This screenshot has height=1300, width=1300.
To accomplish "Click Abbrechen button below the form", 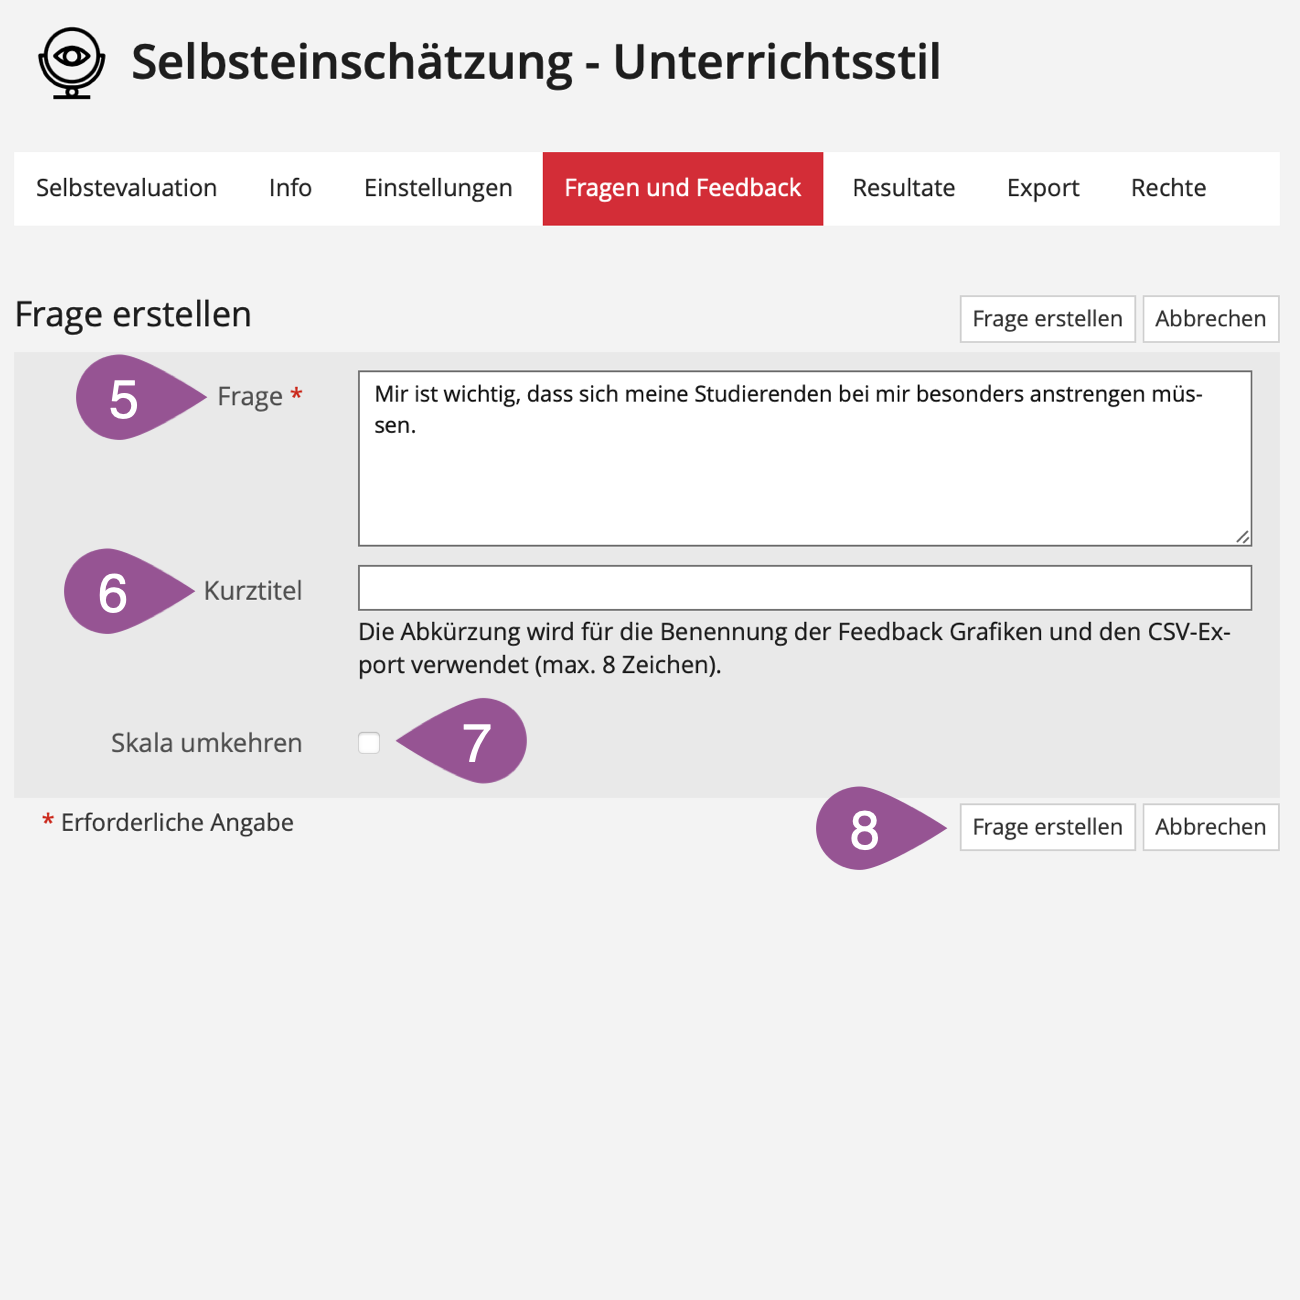I will 1210,827.
